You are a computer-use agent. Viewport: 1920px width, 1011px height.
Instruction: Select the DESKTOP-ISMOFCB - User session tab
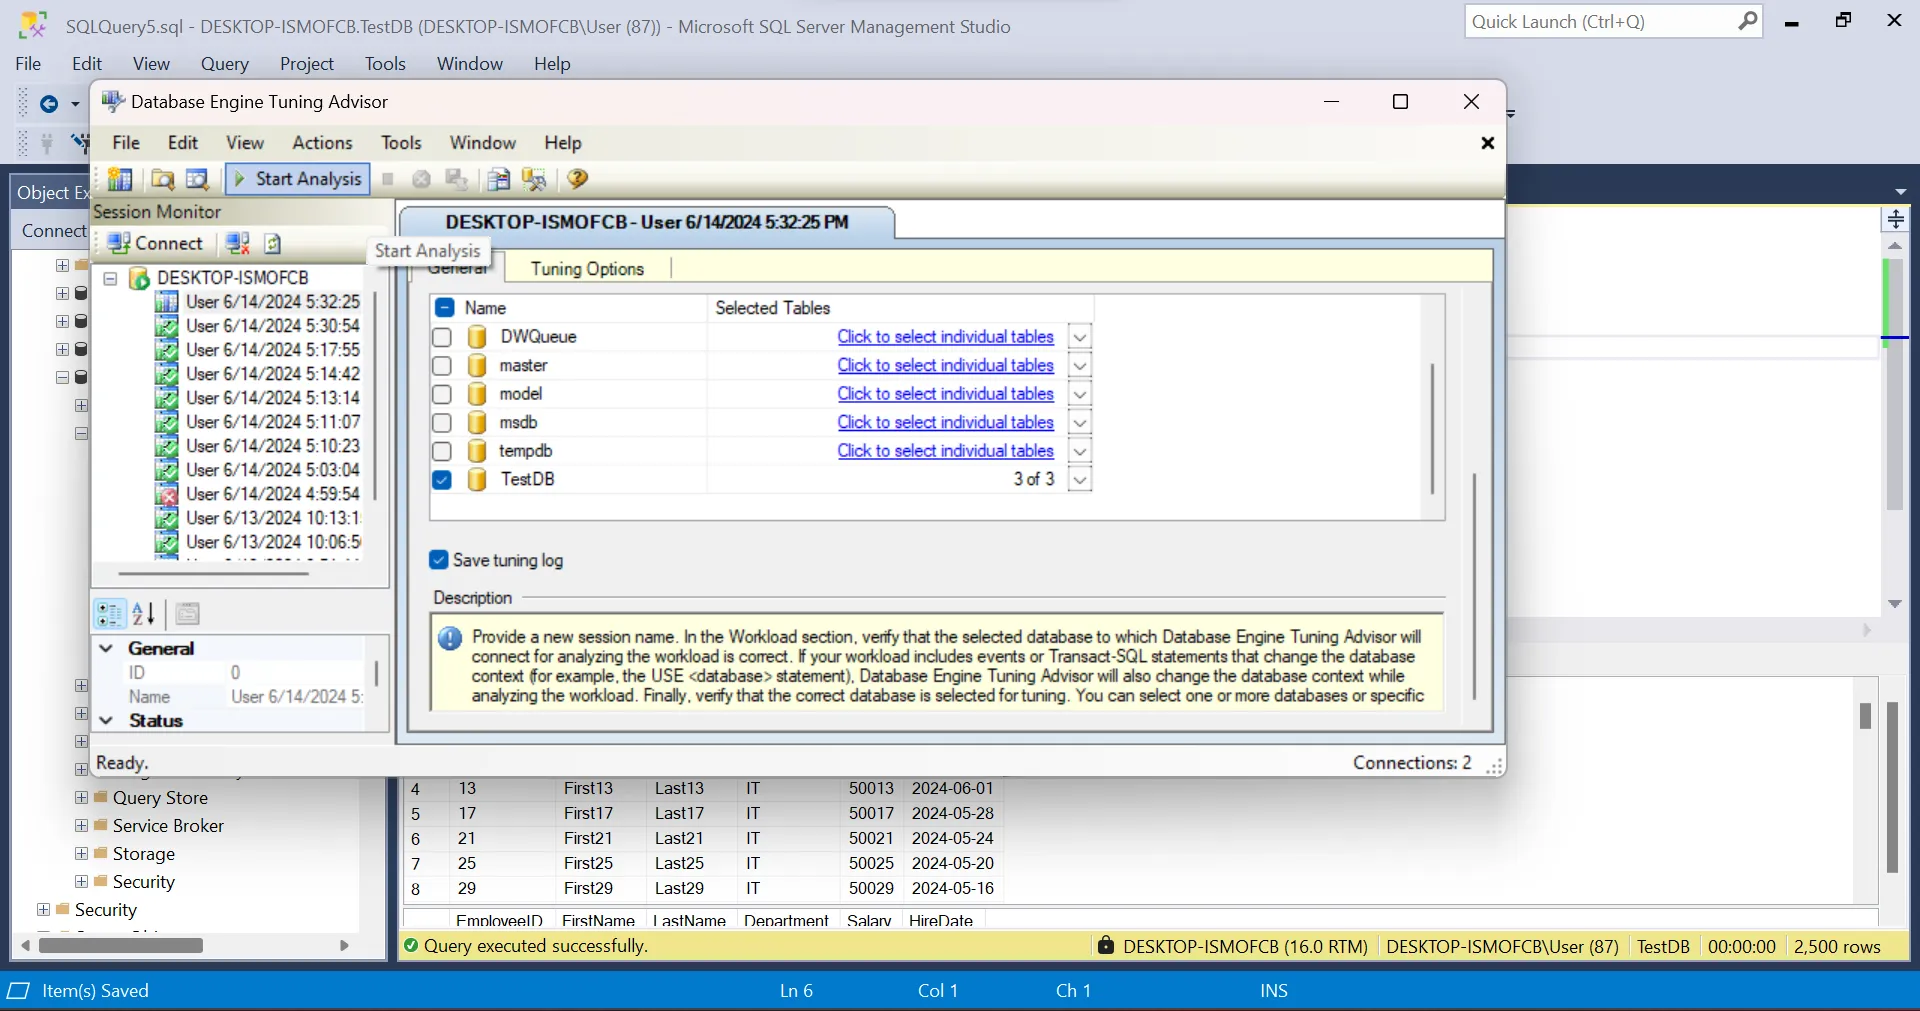pos(647,222)
